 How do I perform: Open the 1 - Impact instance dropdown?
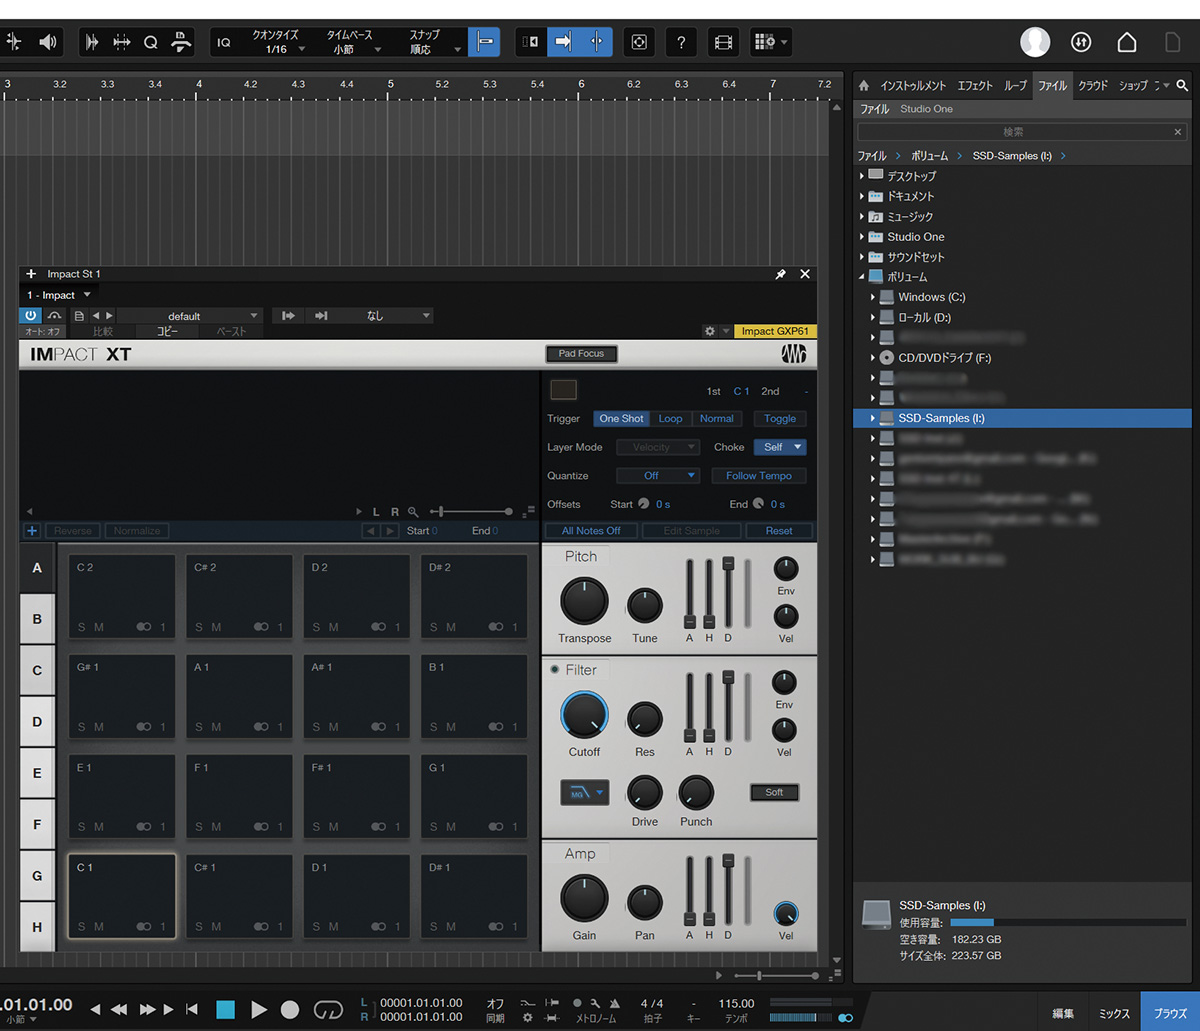[x=58, y=295]
